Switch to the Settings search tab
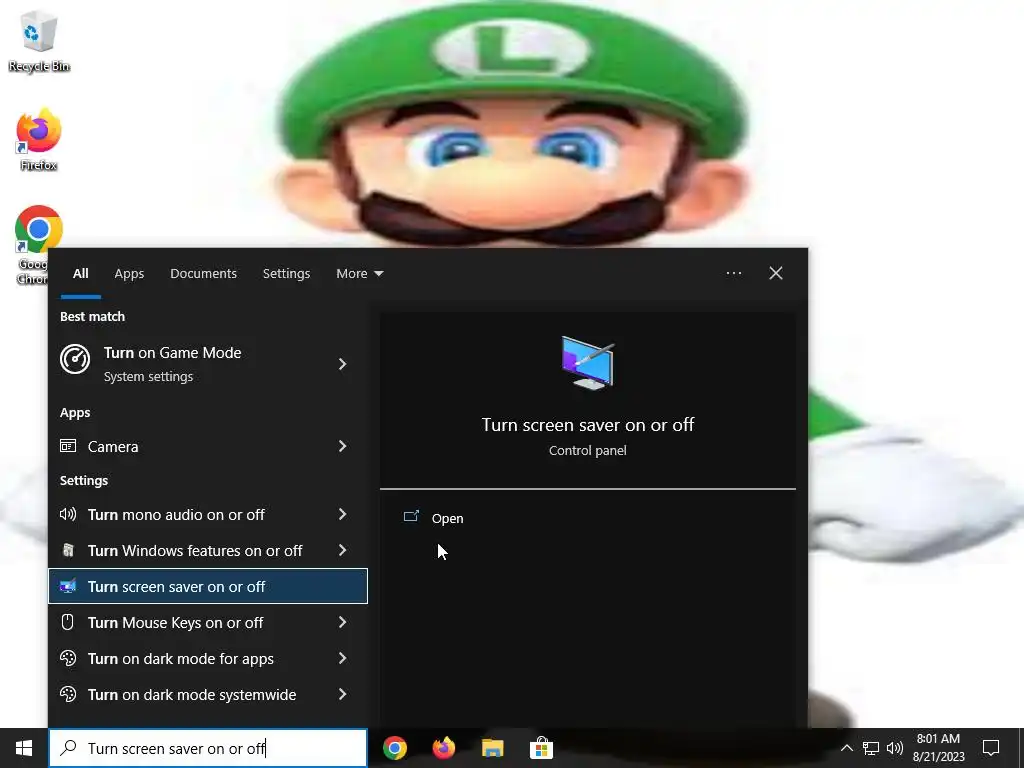 pyautogui.click(x=286, y=274)
